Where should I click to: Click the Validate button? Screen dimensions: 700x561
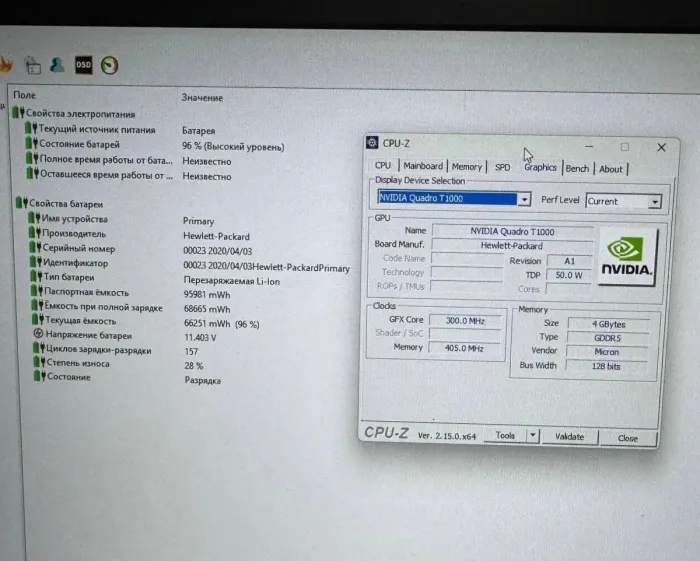569,437
